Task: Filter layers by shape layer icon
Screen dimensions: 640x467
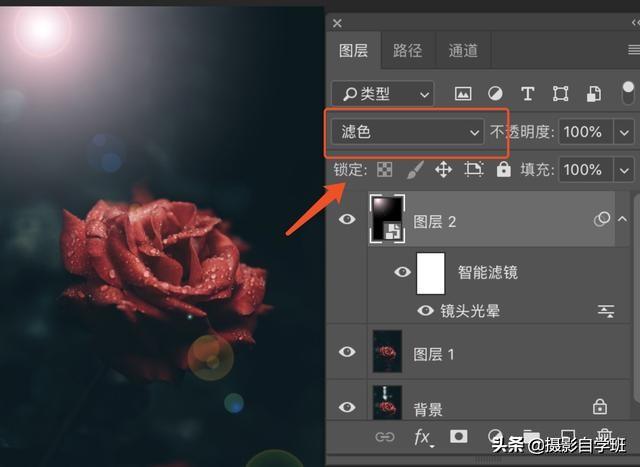Action: pyautogui.click(x=560, y=94)
